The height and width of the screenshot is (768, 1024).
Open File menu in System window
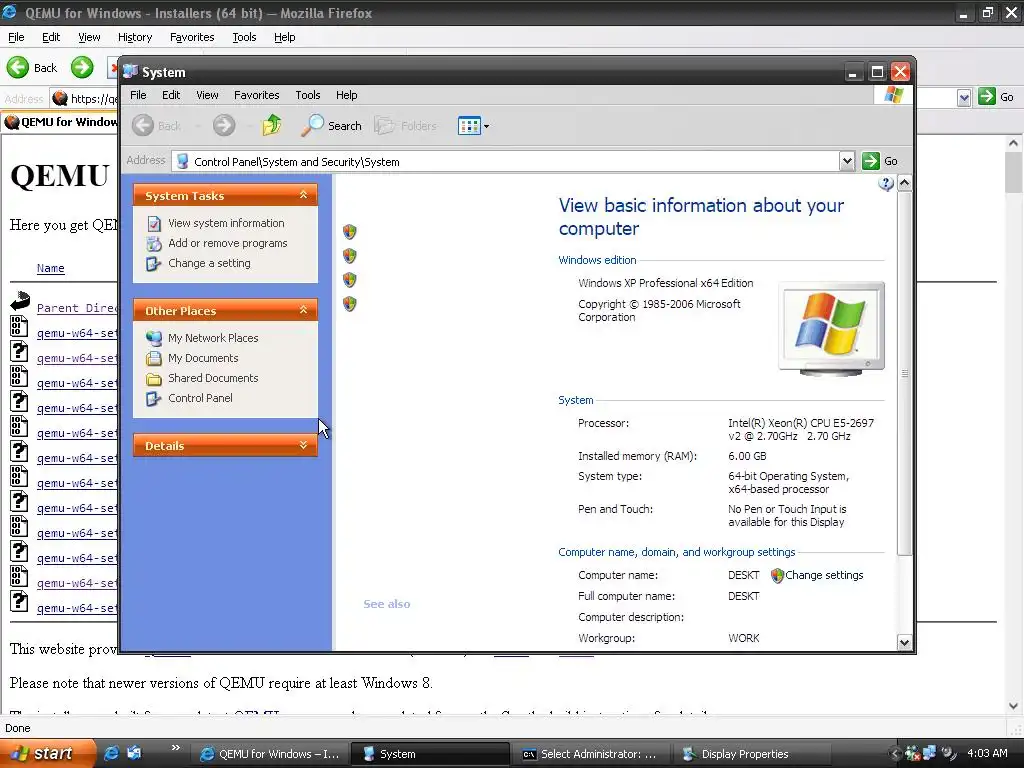[138, 95]
